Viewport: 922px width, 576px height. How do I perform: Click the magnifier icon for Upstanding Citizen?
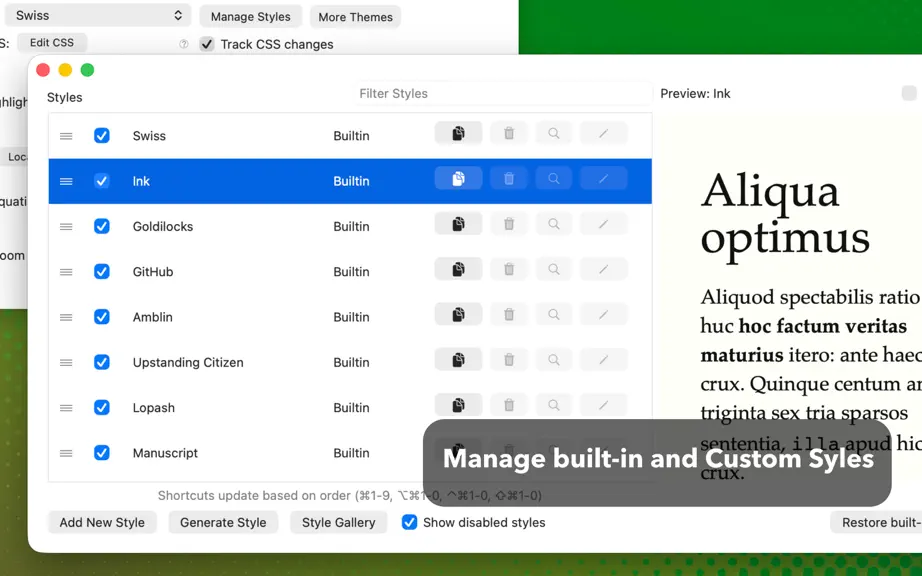click(x=553, y=360)
